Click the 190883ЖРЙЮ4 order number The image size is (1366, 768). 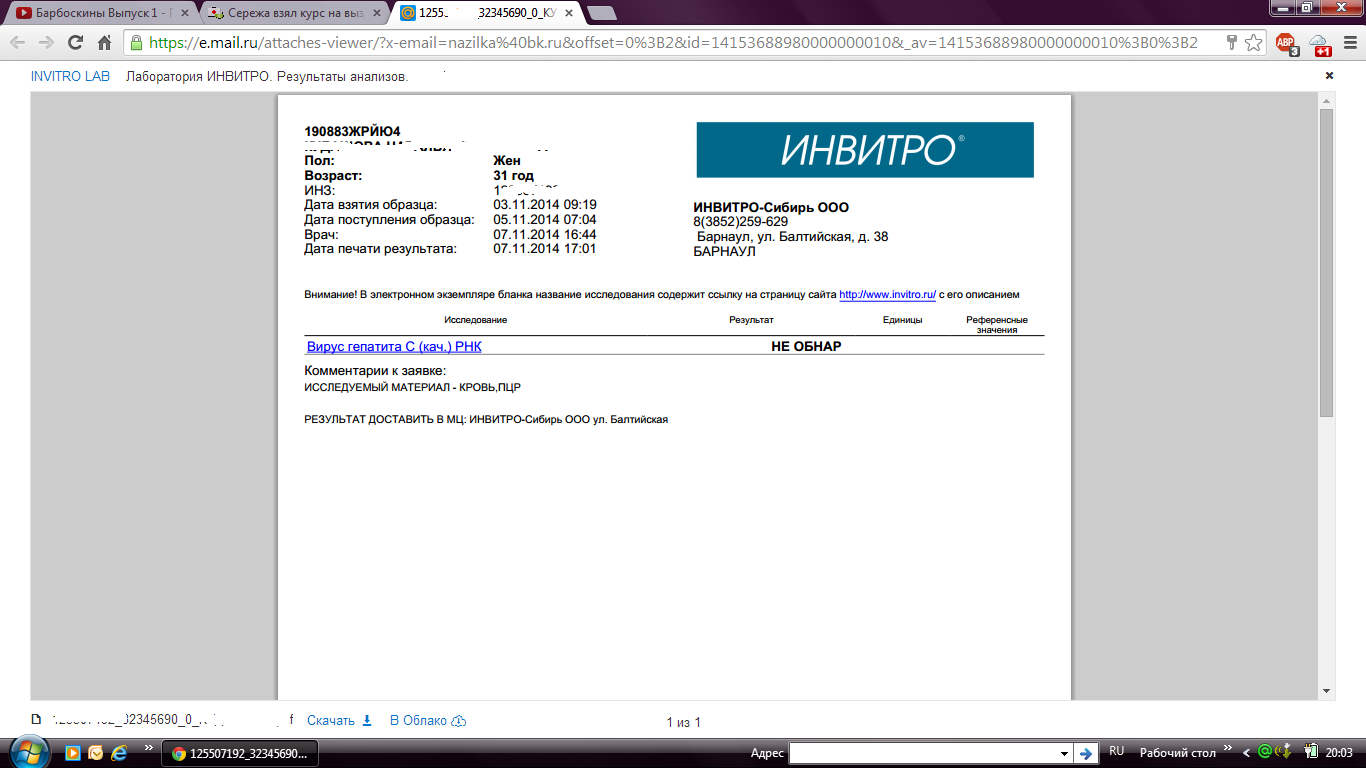pyautogui.click(x=352, y=131)
